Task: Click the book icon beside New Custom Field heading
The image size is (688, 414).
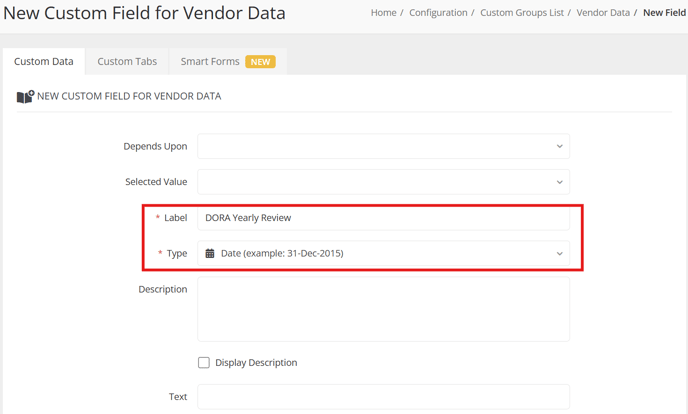Action: (25, 96)
